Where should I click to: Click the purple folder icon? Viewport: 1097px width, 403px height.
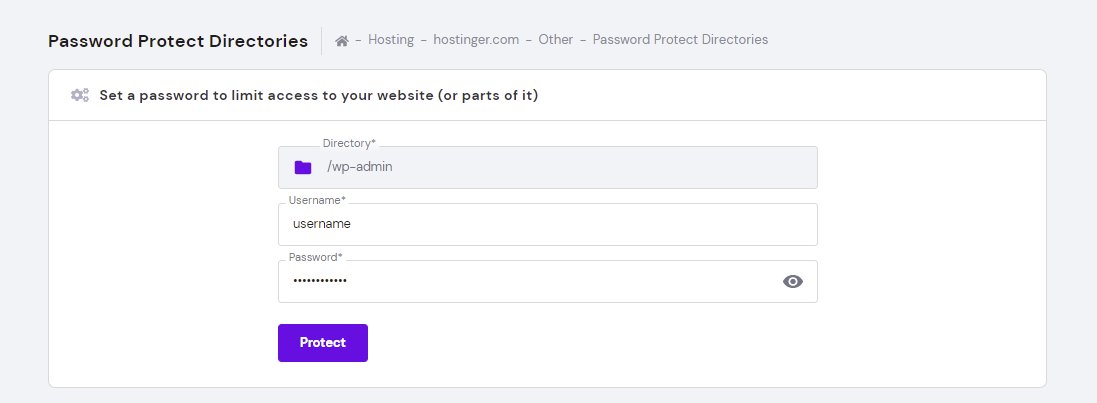click(303, 167)
